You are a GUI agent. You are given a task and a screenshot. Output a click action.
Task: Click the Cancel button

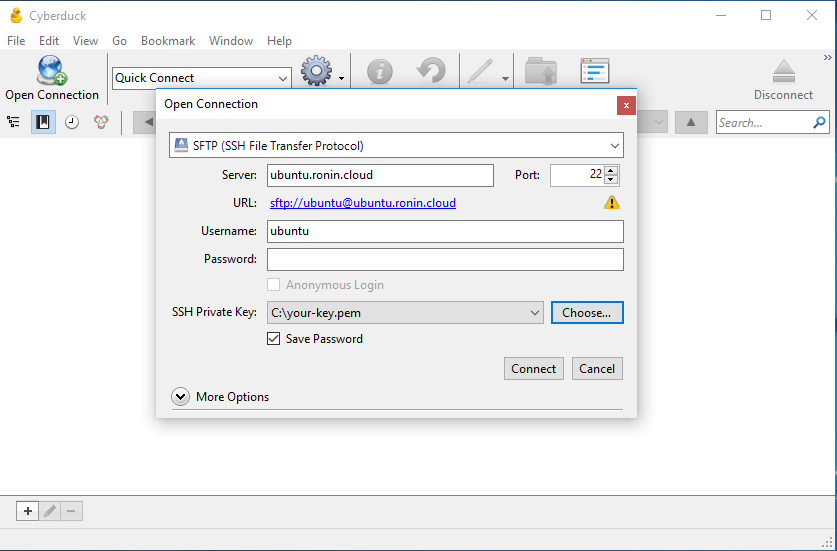click(597, 368)
